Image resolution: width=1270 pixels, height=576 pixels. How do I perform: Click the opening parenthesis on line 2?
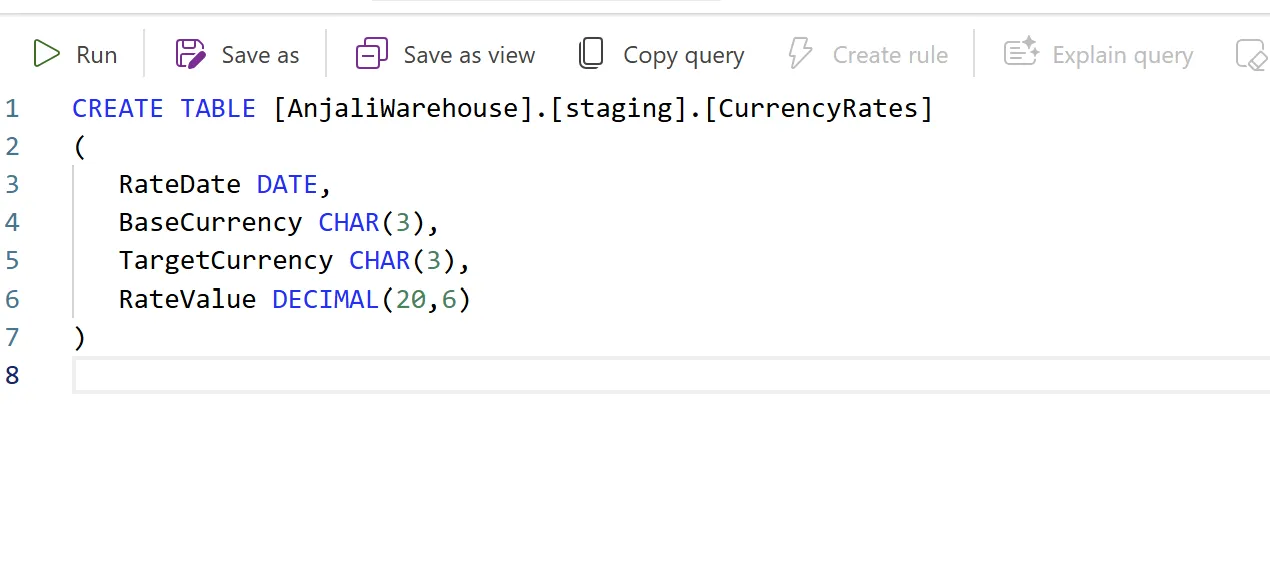(80, 147)
